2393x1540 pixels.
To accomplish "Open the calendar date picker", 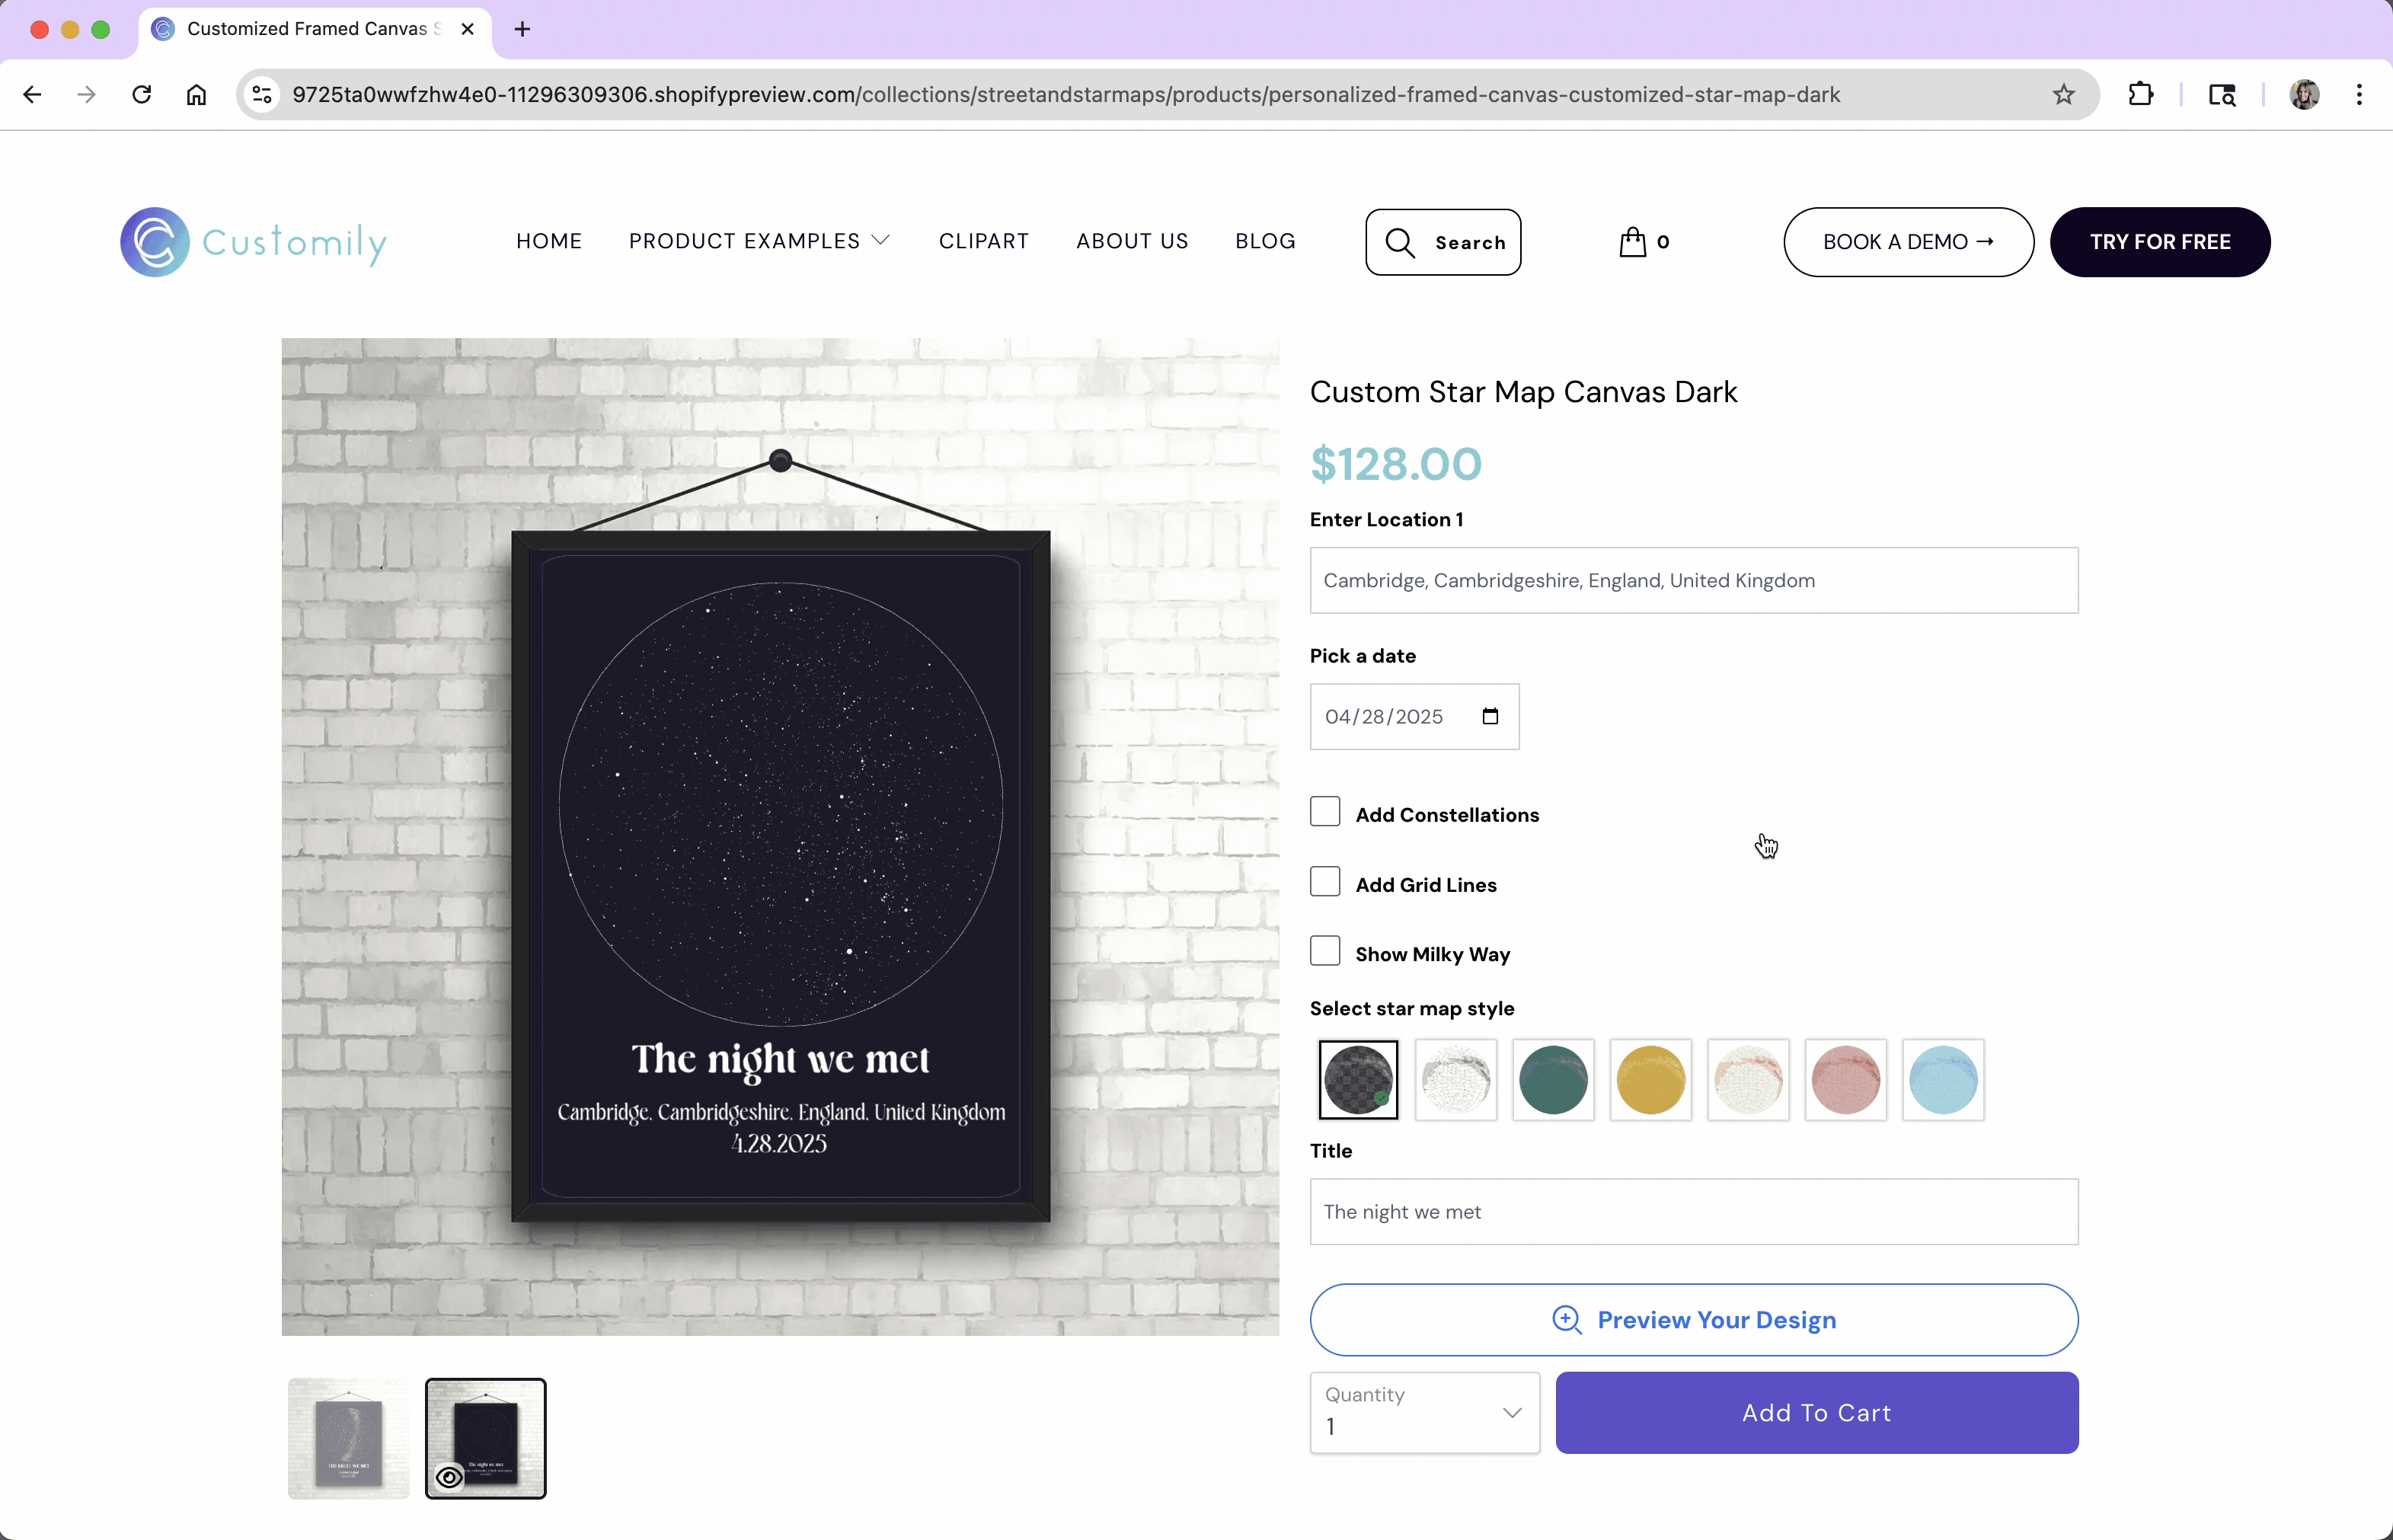I will 1490,716.
